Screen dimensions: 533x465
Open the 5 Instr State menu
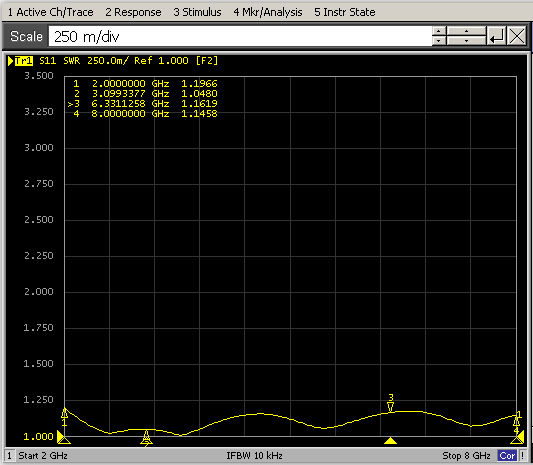345,12
